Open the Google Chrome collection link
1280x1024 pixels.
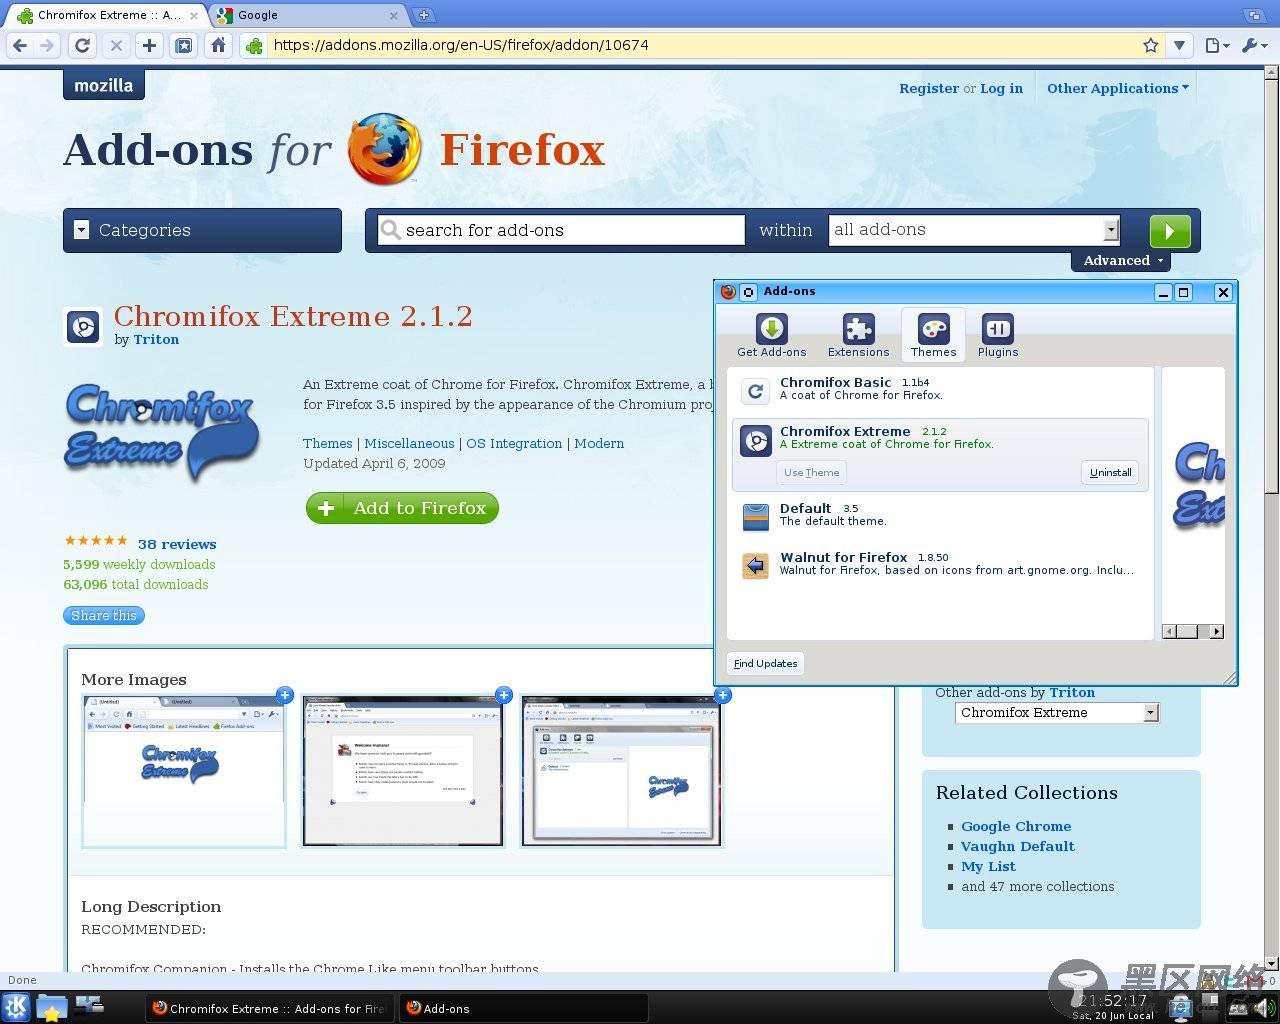point(1016,826)
